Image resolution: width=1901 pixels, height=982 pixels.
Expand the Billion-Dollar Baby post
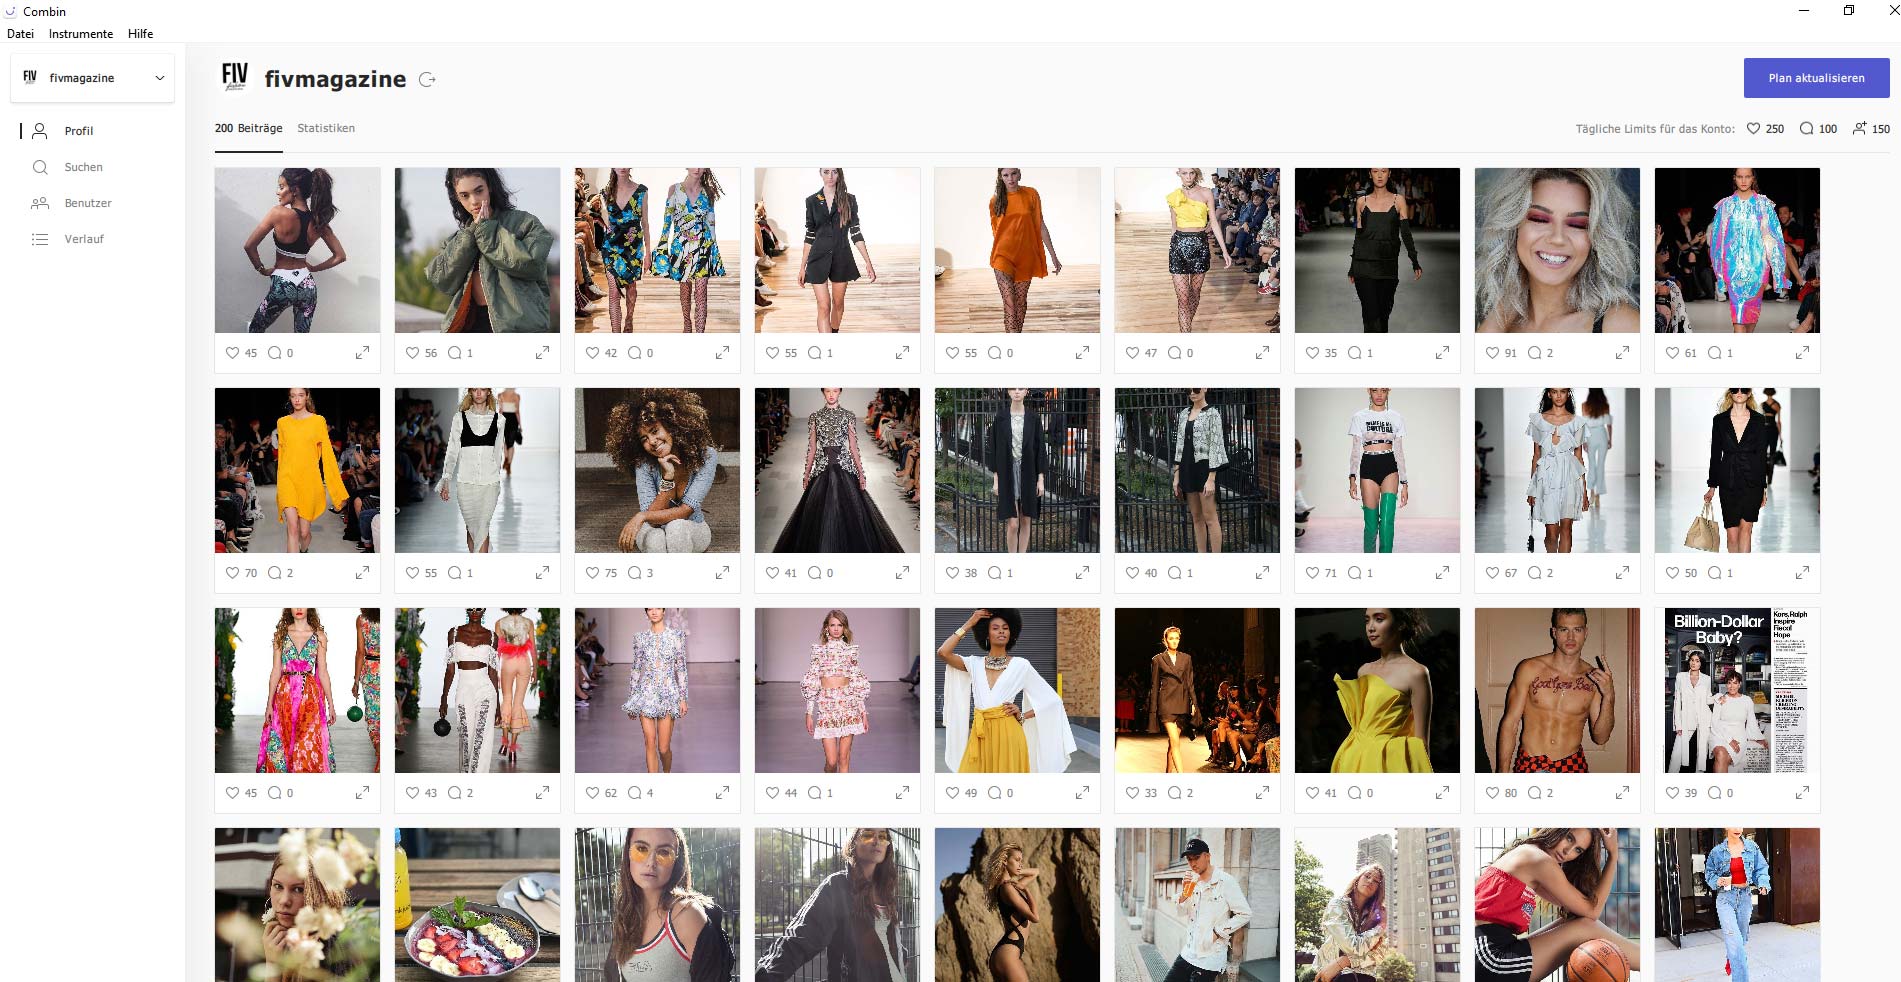click(1802, 793)
